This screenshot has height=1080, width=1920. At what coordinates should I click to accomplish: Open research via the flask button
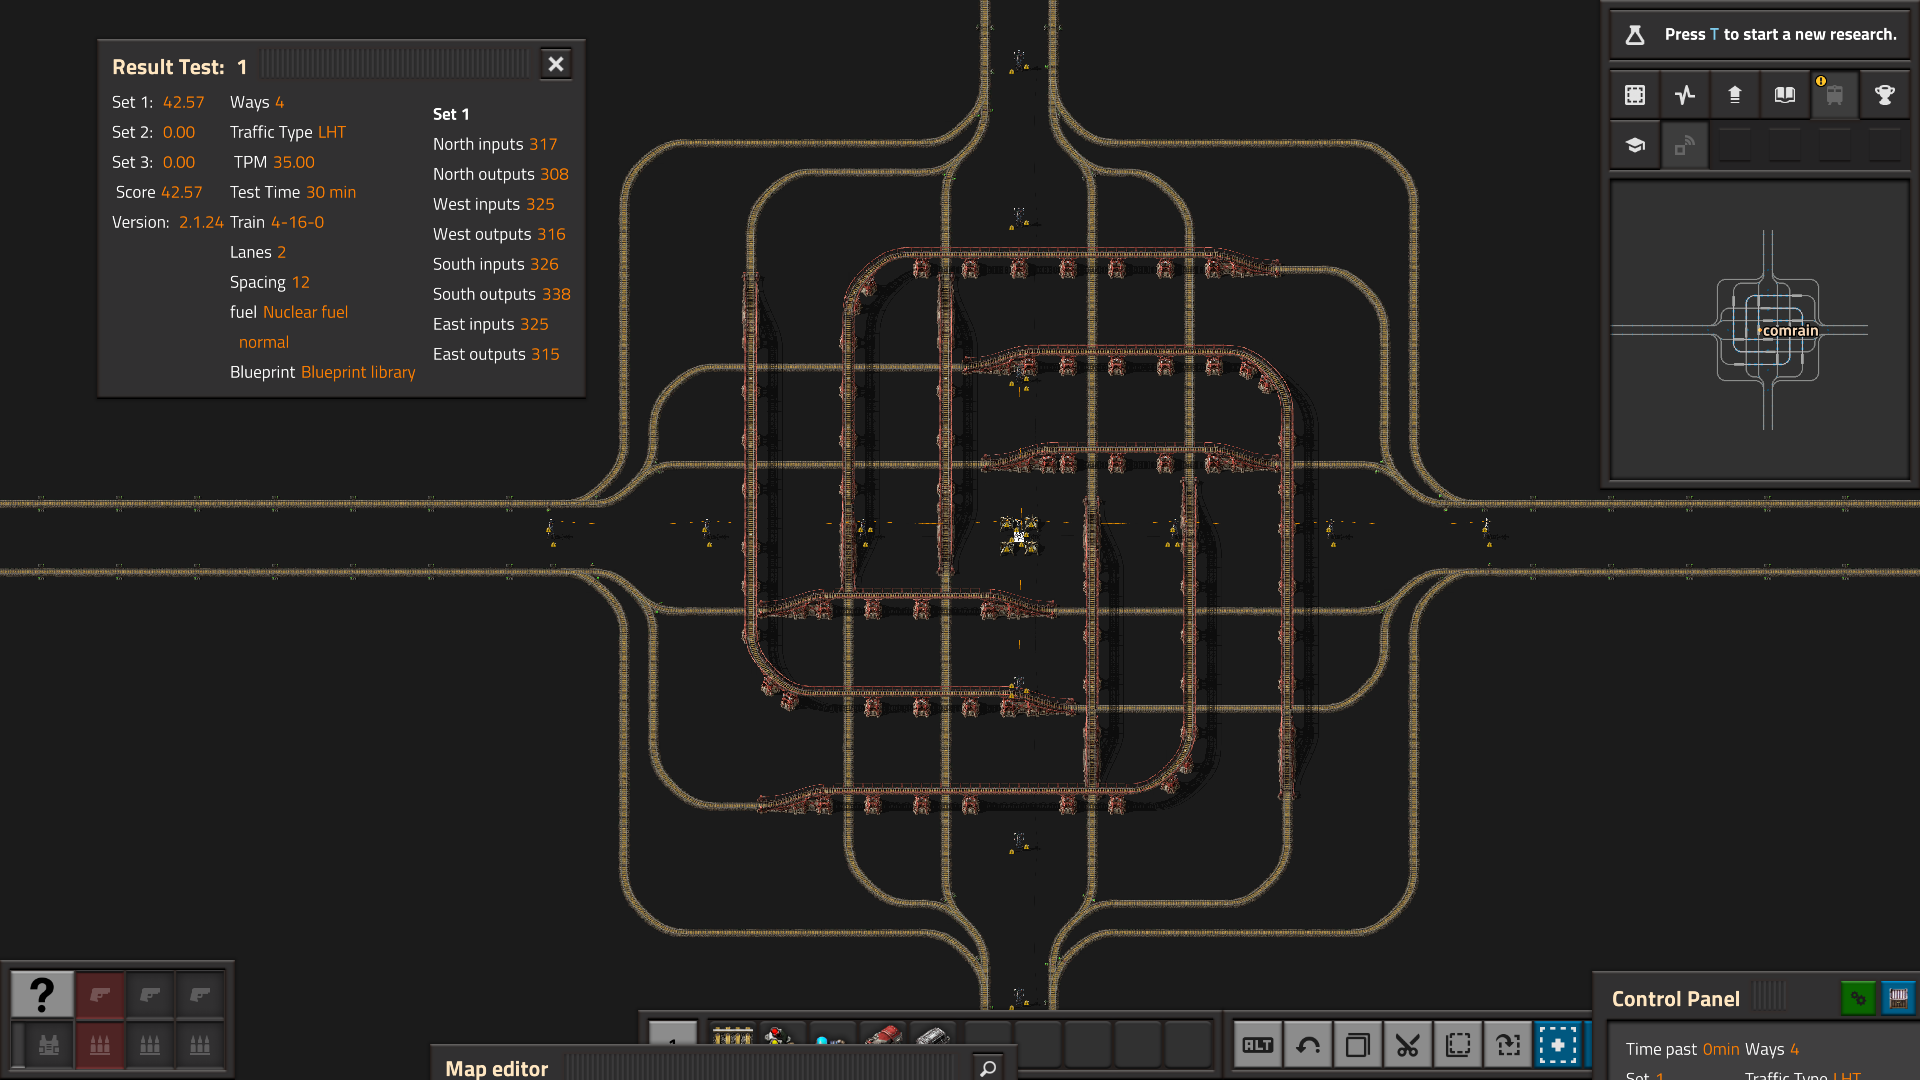click(1635, 35)
